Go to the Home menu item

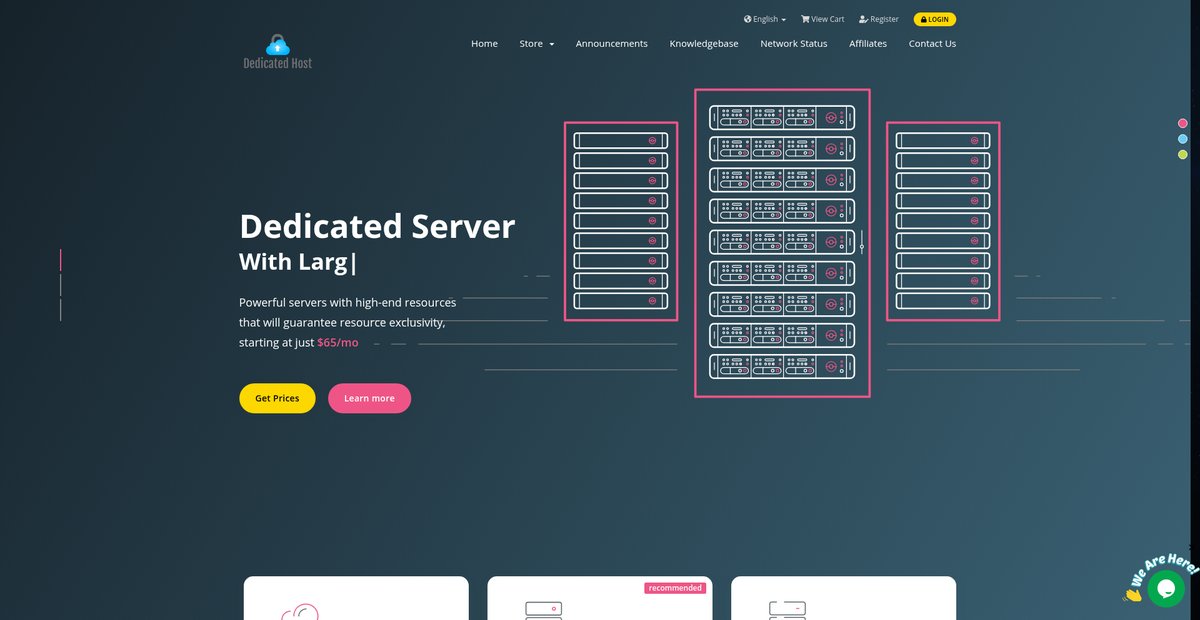[484, 43]
